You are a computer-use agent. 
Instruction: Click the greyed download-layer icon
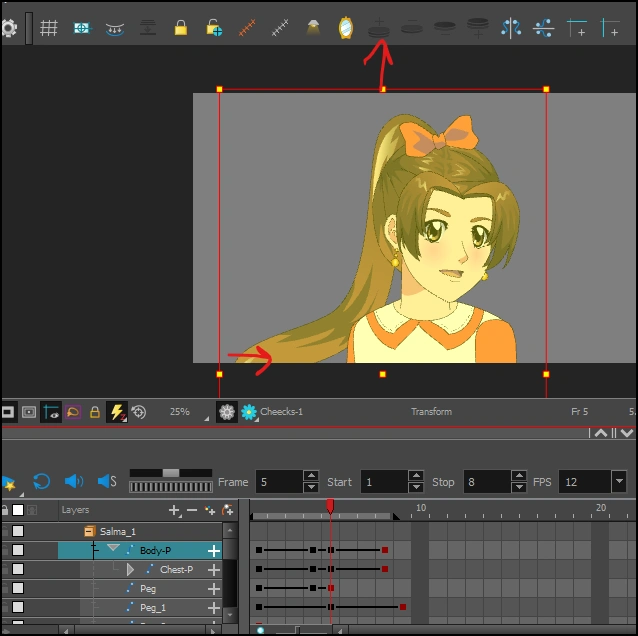(x=148, y=28)
